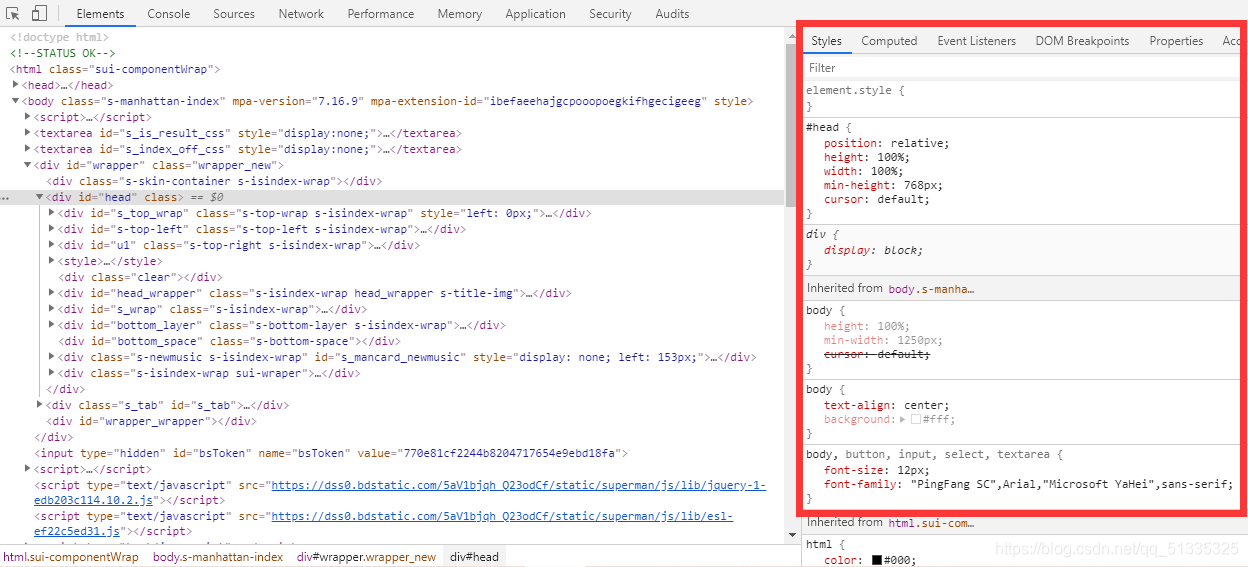Expand the s_is_result_css textarea node
This screenshot has height=567, width=1248.
[28, 133]
